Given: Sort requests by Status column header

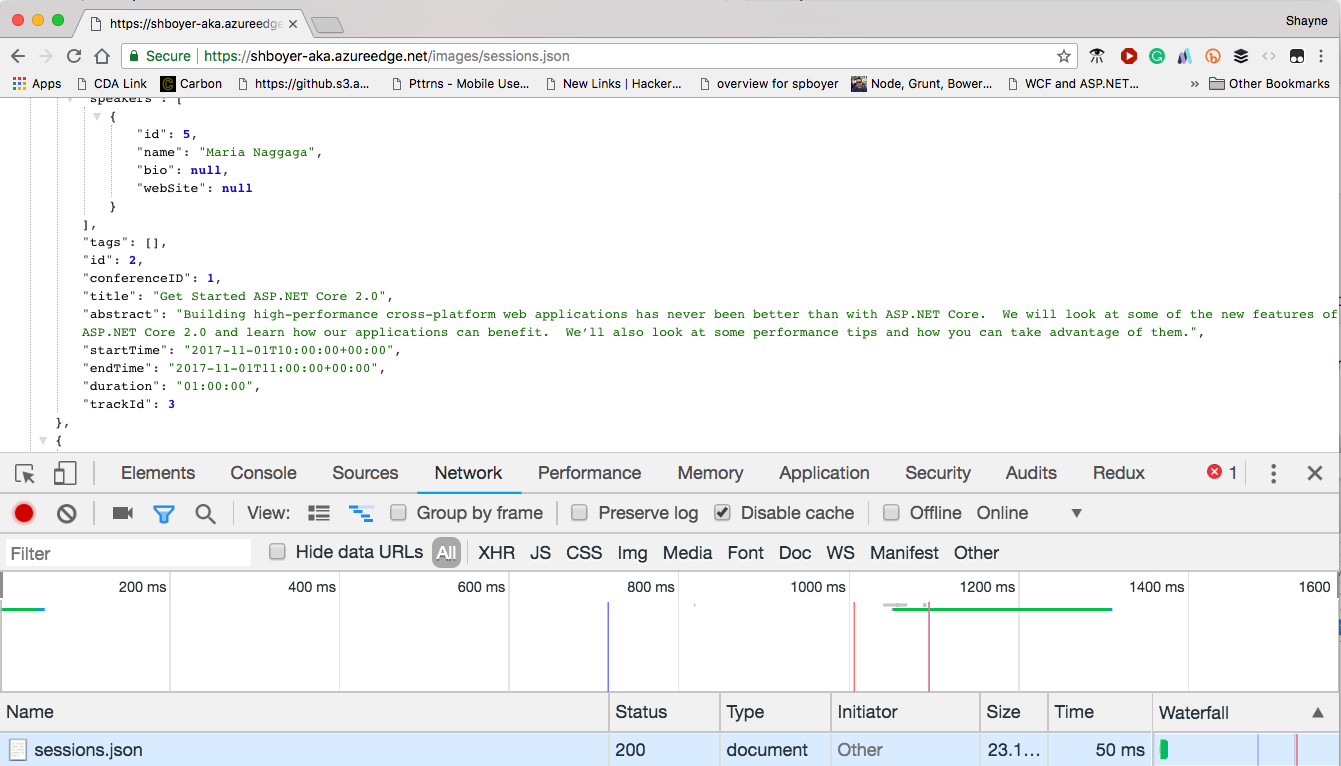Looking at the screenshot, I should click(664, 712).
